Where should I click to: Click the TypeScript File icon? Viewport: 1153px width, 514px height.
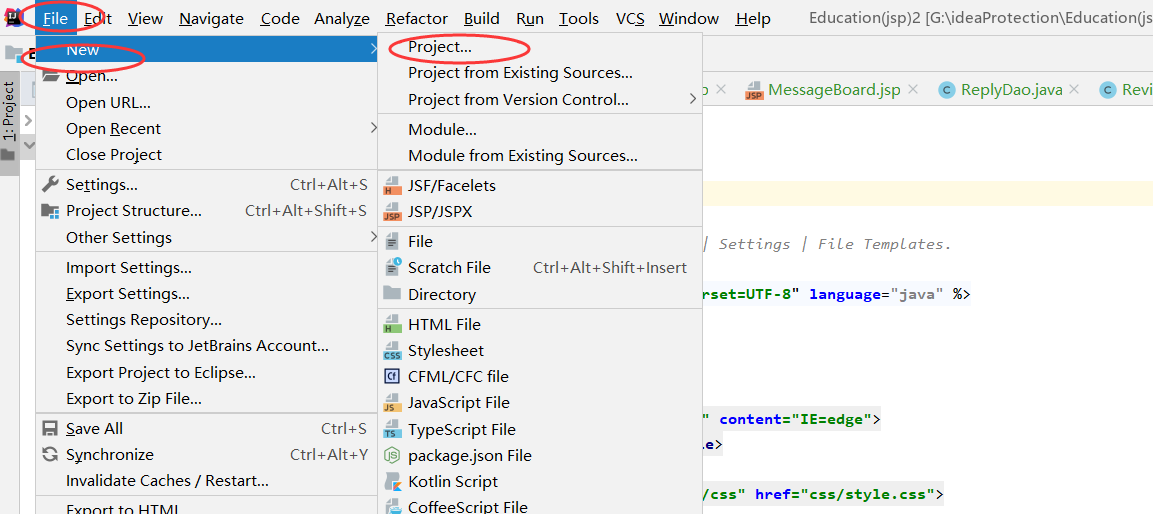(x=393, y=429)
